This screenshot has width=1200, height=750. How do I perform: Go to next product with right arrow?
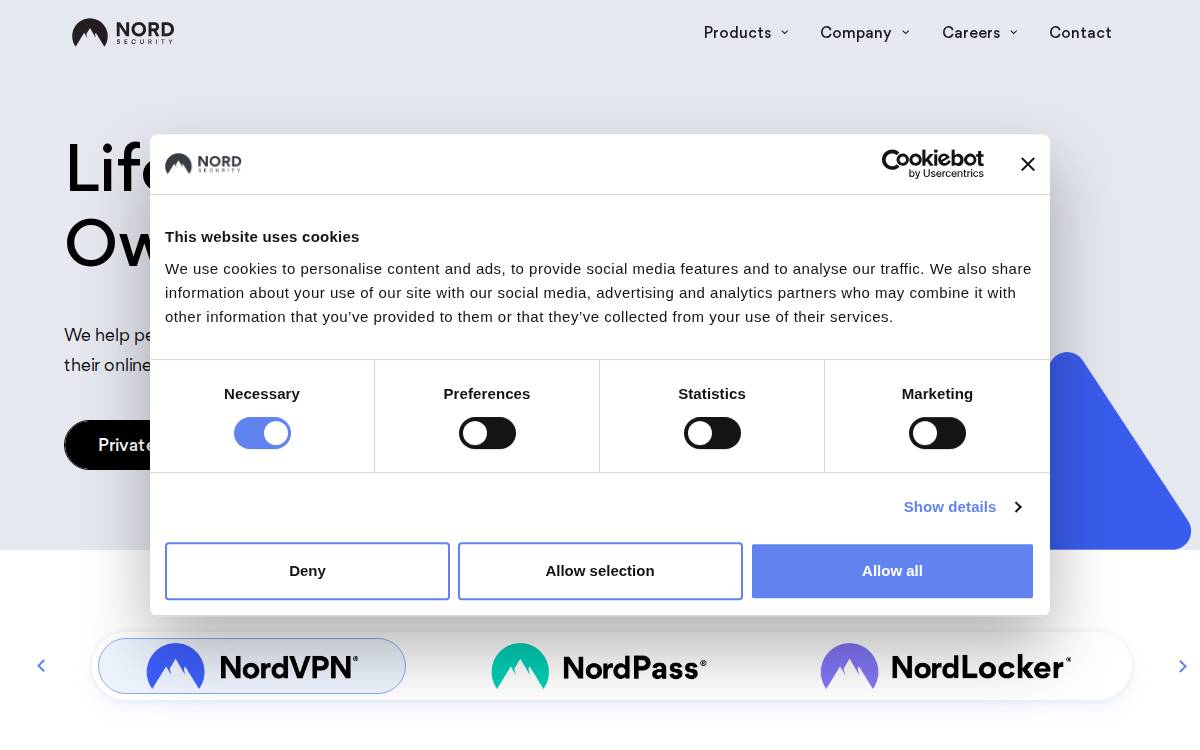pyautogui.click(x=1183, y=666)
